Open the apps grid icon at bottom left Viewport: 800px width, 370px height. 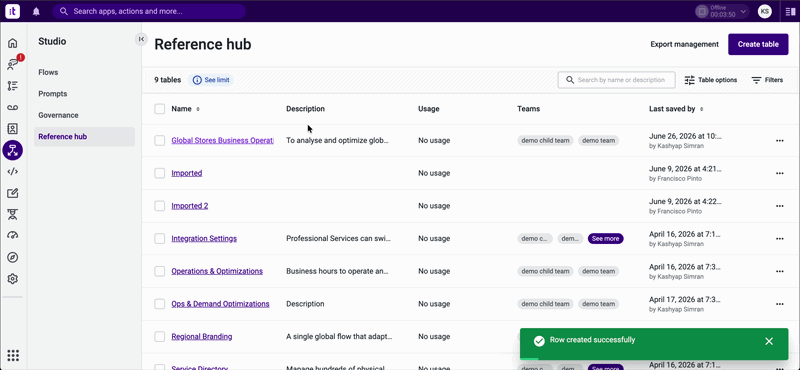(x=13, y=355)
